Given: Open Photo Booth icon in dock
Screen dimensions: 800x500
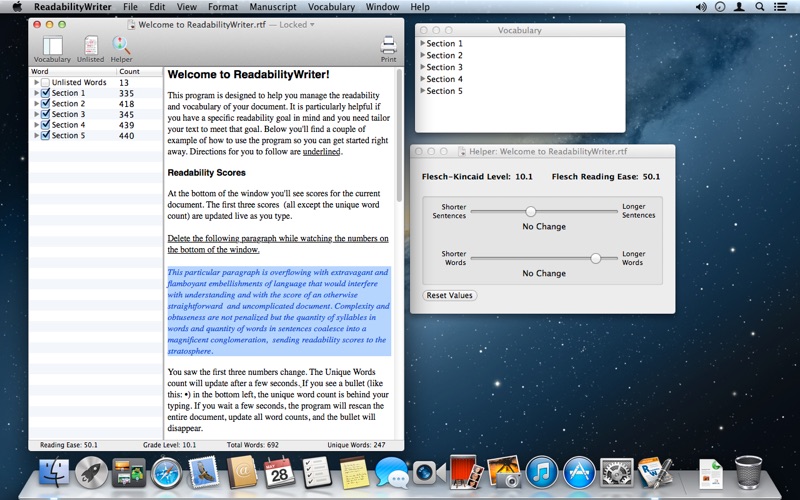Looking at the screenshot, I should coord(466,472).
